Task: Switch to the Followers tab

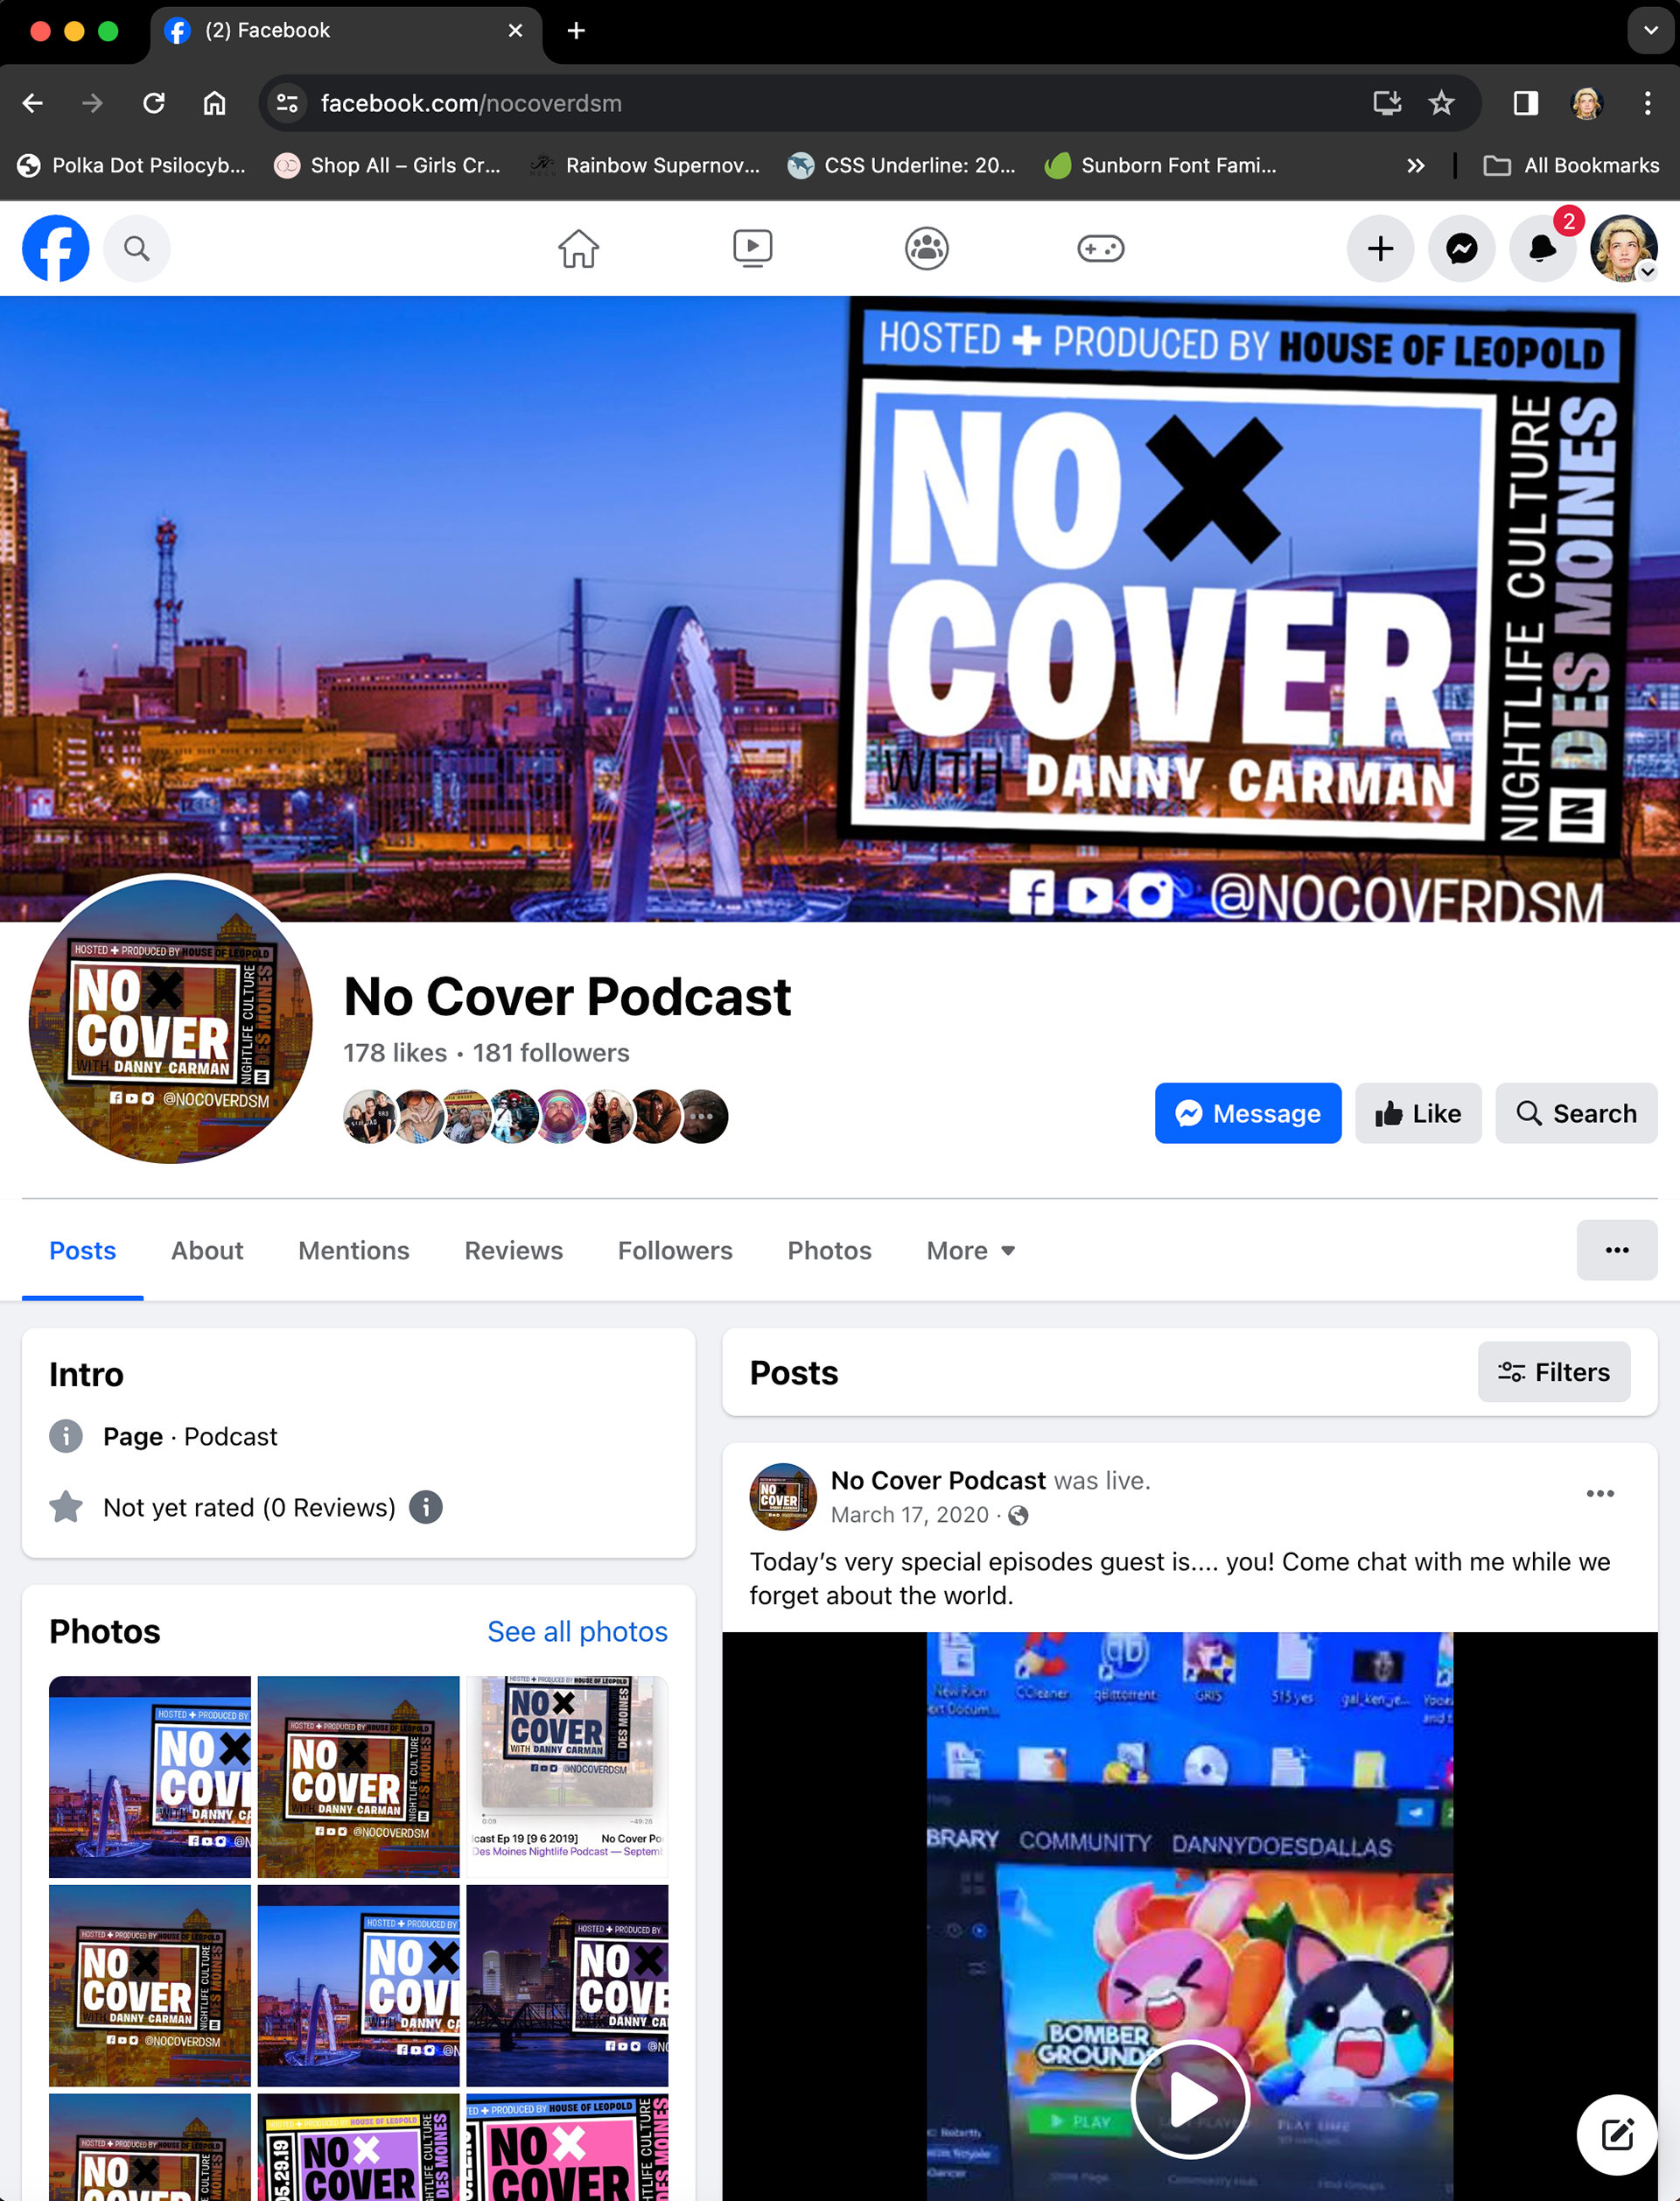Action: coord(675,1250)
